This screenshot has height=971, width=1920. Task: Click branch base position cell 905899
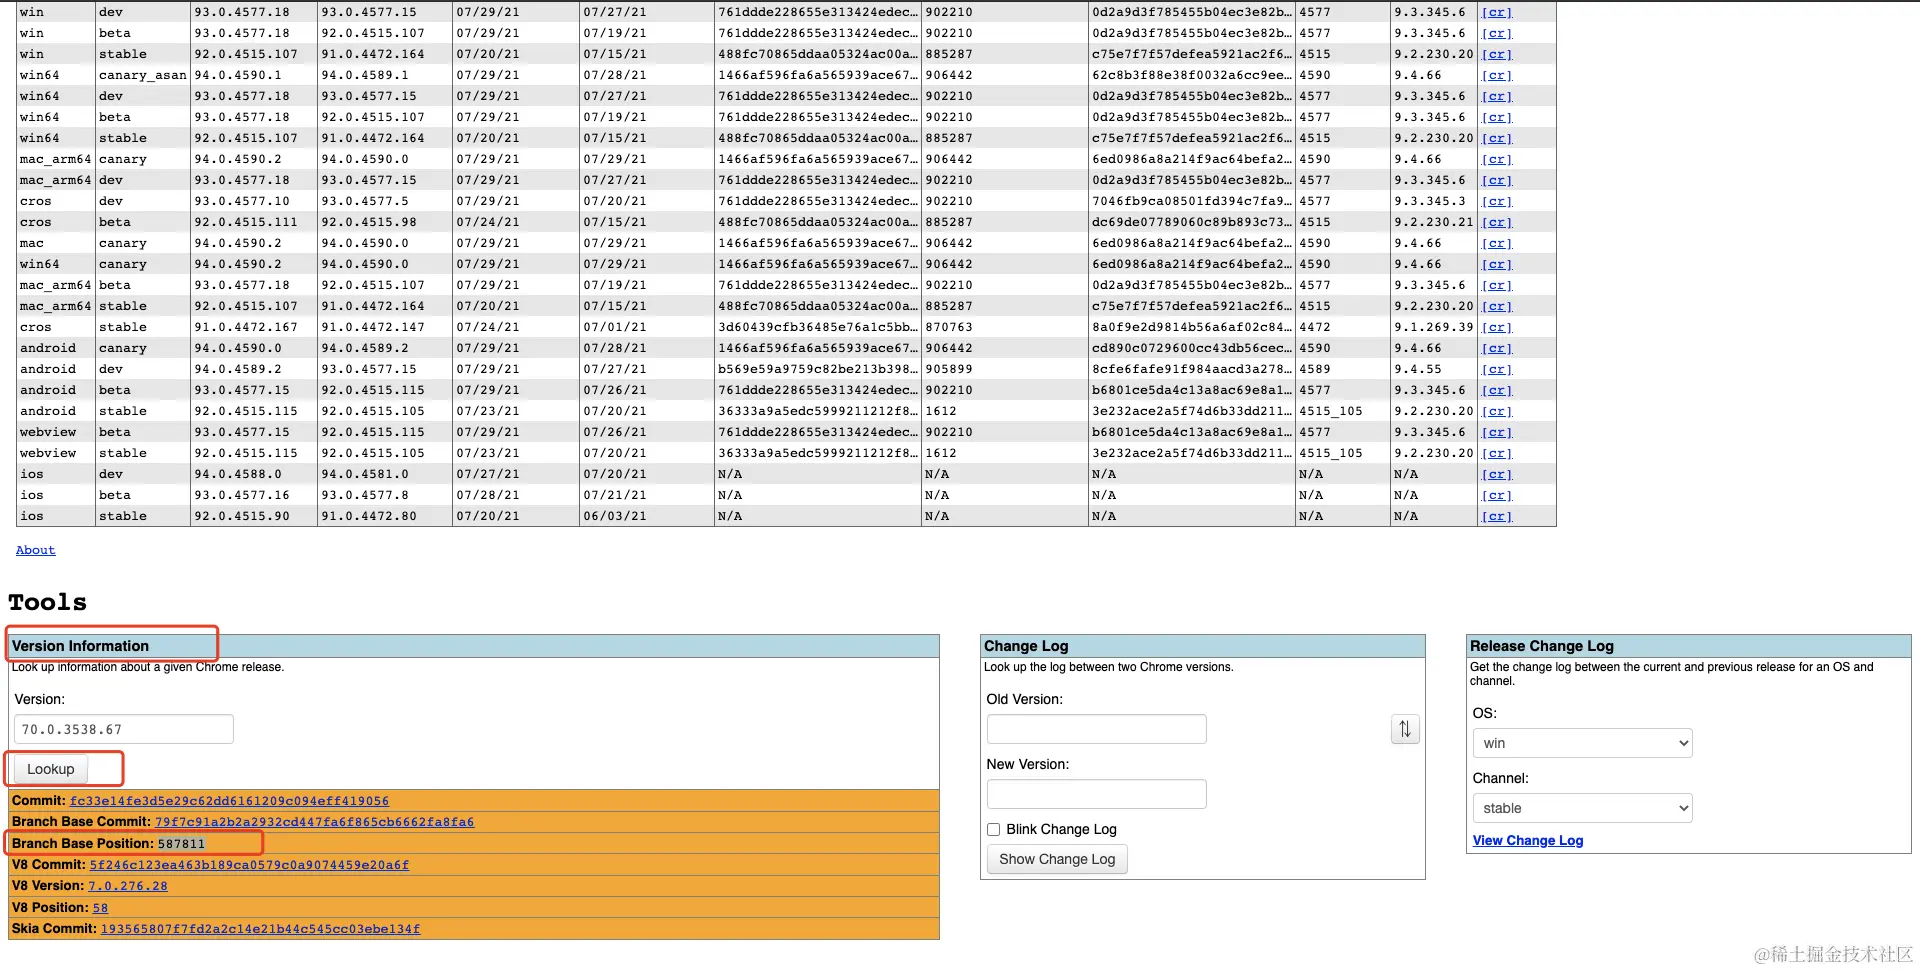1004,369
